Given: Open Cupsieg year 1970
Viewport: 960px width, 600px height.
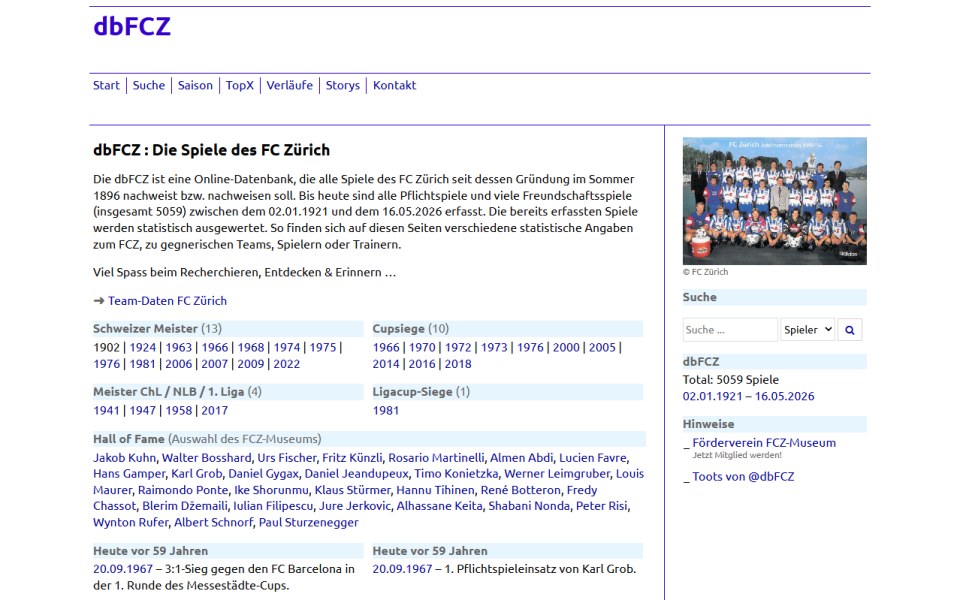Looking at the screenshot, I should click(422, 347).
